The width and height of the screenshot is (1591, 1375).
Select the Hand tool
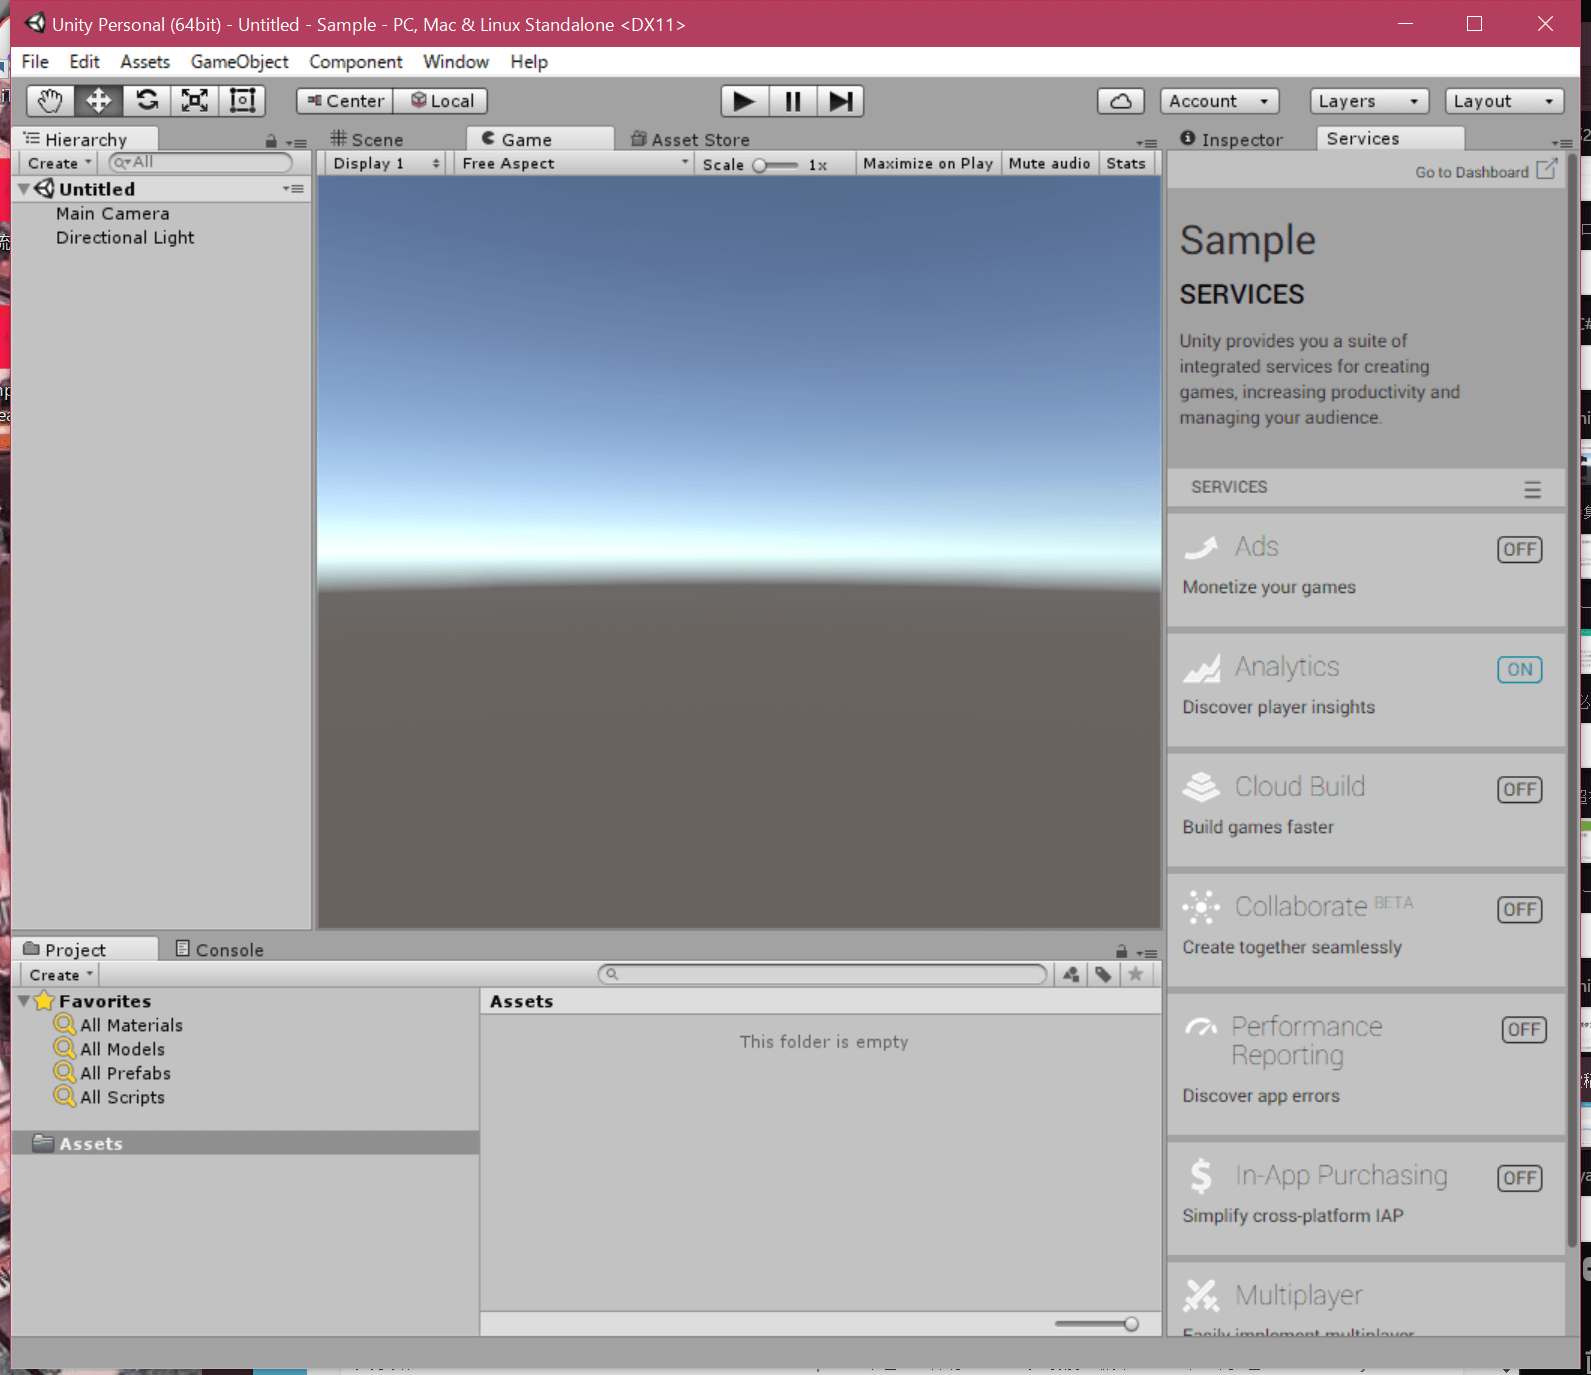pyautogui.click(x=50, y=101)
